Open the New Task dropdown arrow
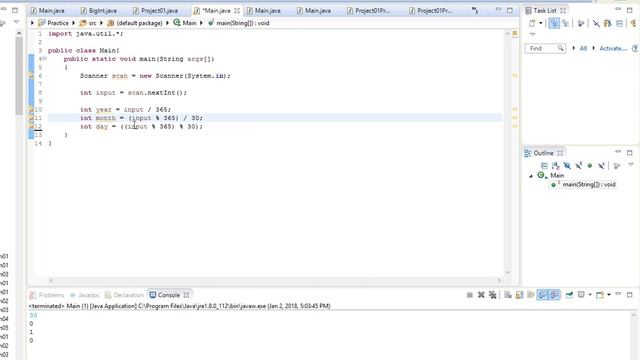The width and height of the screenshot is (640, 360). click(x=541, y=23)
